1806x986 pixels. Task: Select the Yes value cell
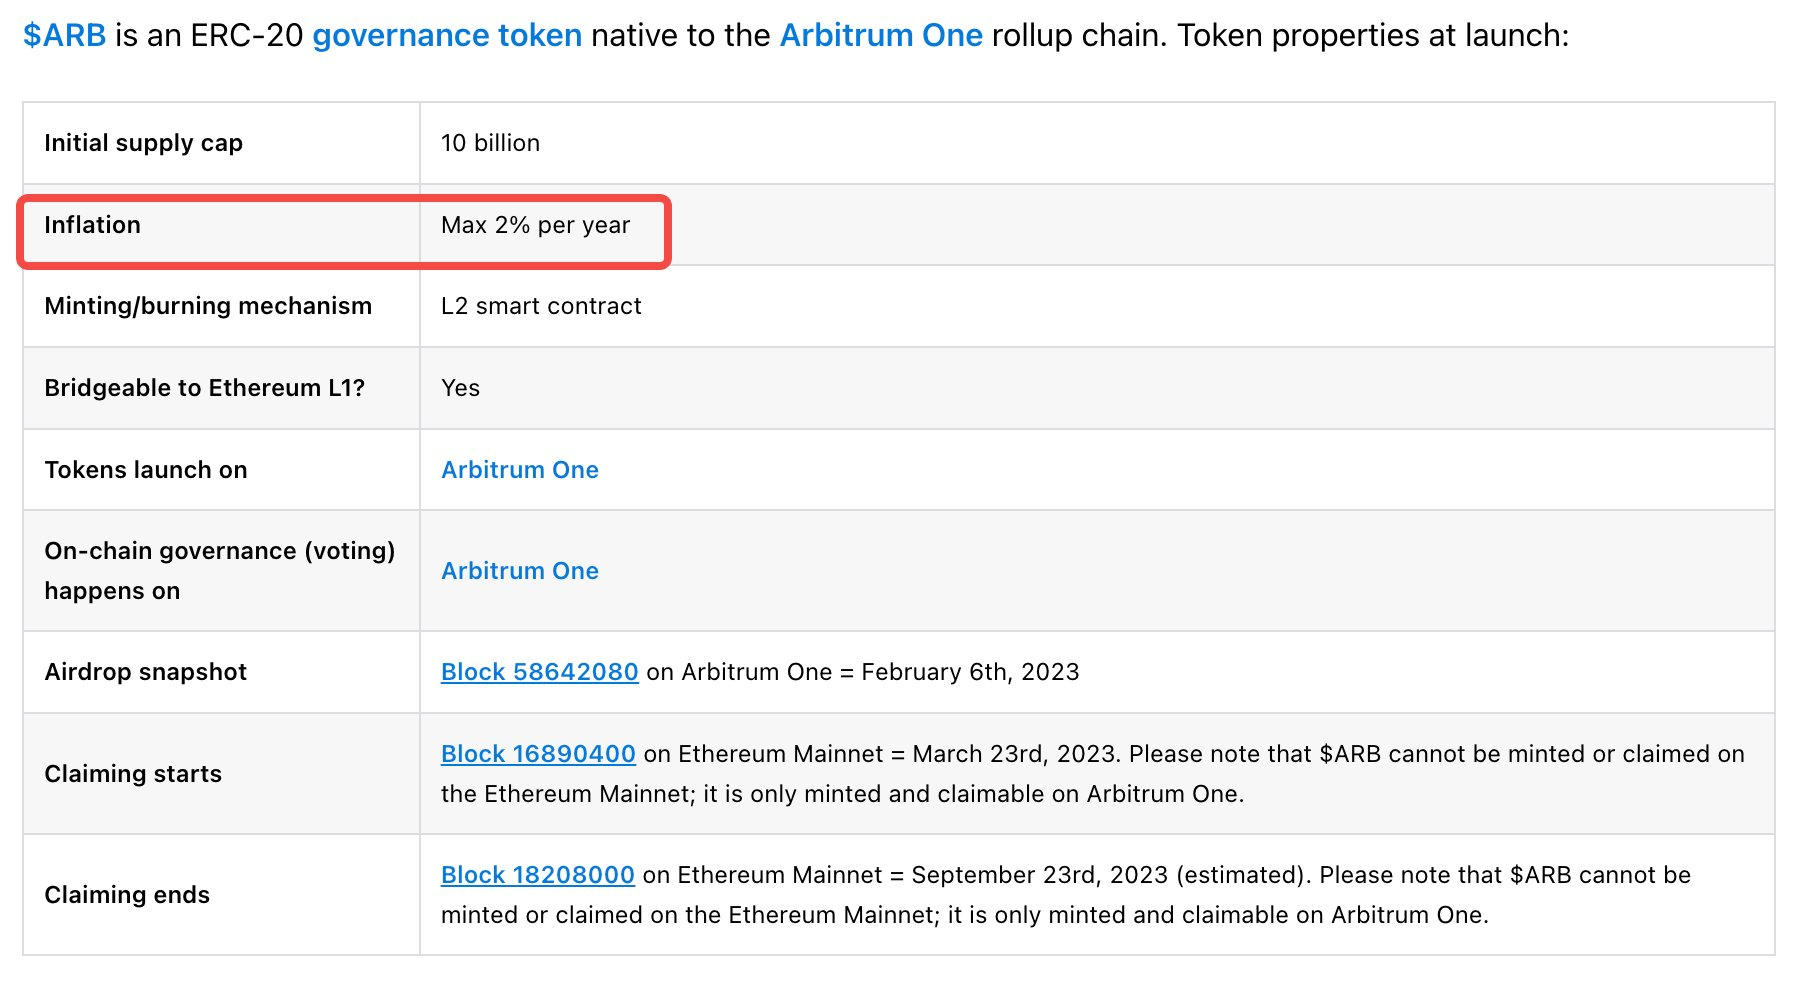pos(461,388)
